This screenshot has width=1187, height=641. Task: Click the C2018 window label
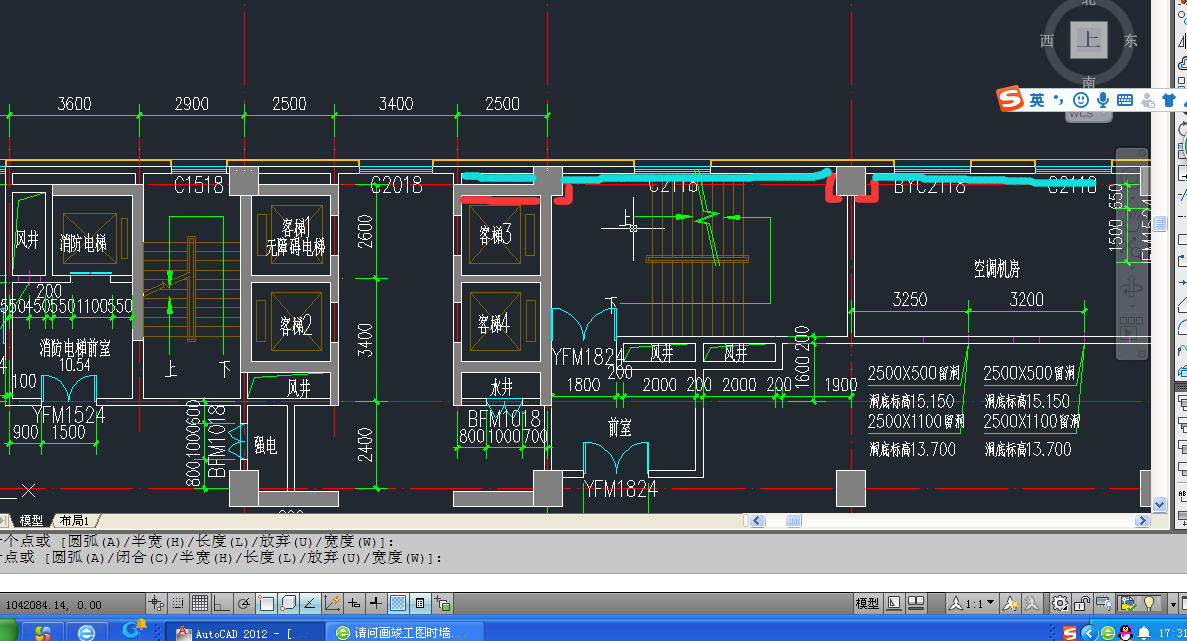[396, 185]
